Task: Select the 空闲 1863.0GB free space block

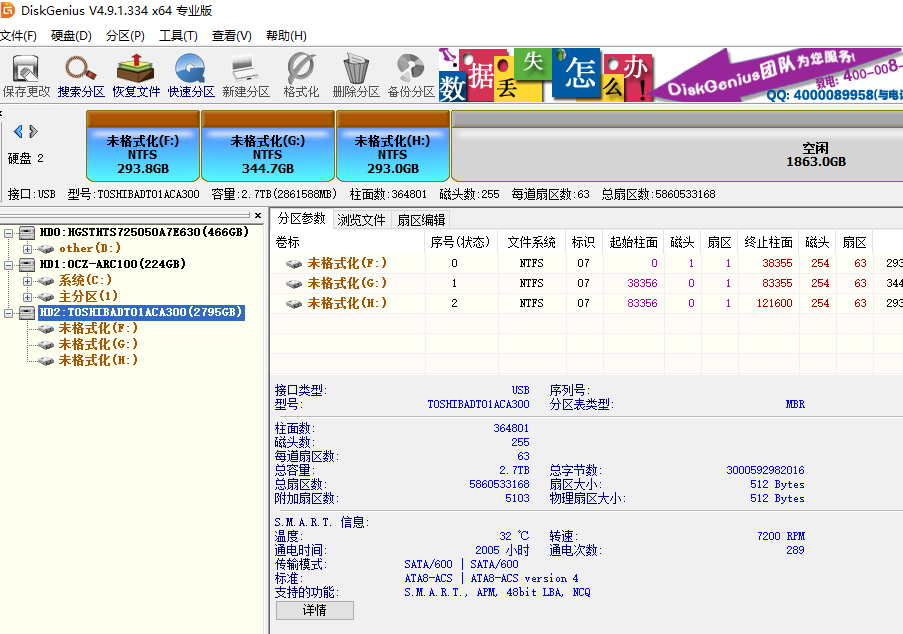Action: coord(677,146)
